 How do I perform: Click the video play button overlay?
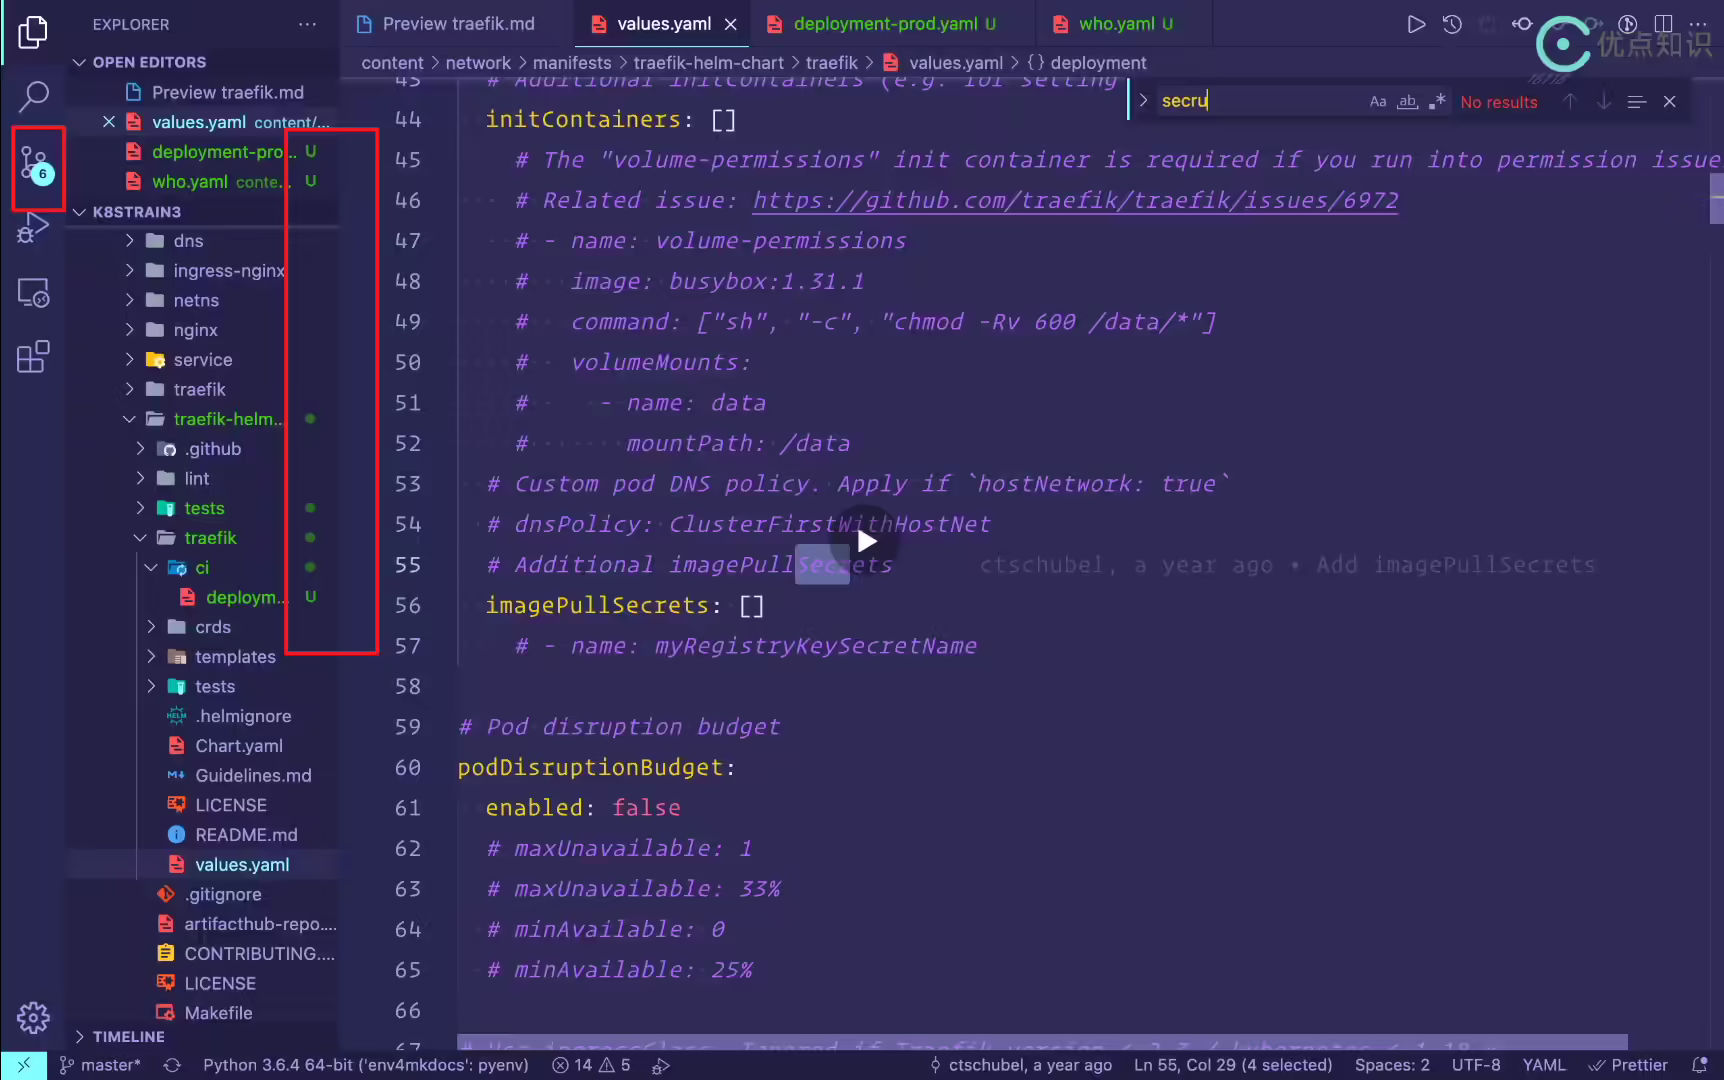866,541
